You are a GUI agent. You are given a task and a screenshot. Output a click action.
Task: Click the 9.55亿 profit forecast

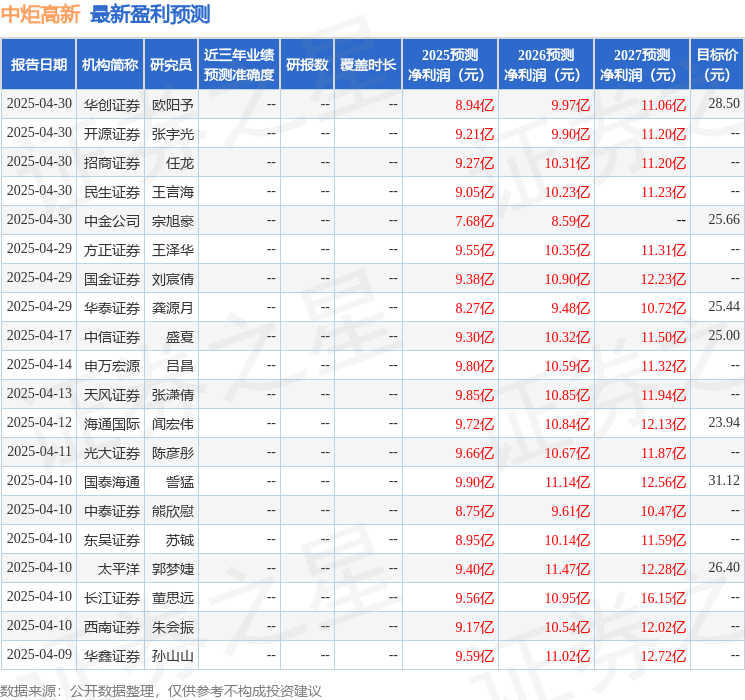coord(475,250)
